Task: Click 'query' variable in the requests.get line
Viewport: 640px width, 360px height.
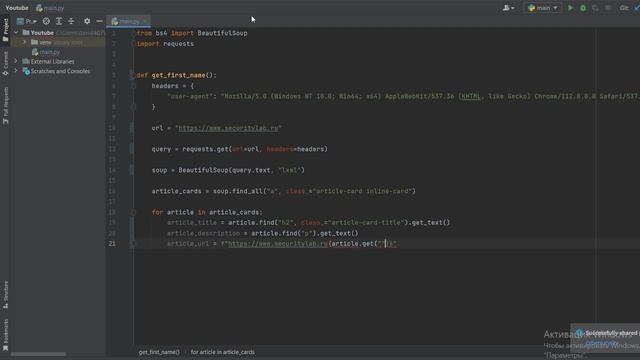Action: (x=161, y=149)
